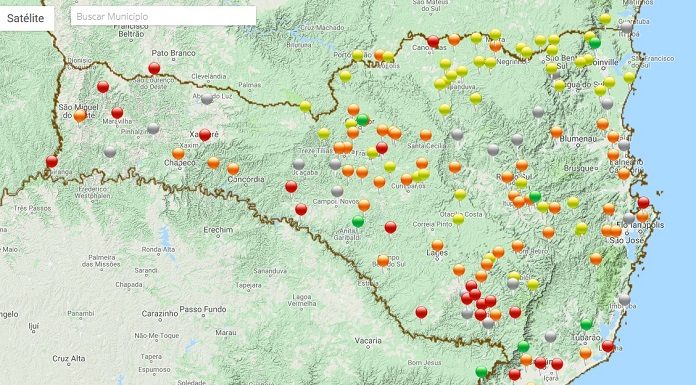This screenshot has width=696, height=385.
Task: Switch the map to Satélite view
Action: point(26,18)
